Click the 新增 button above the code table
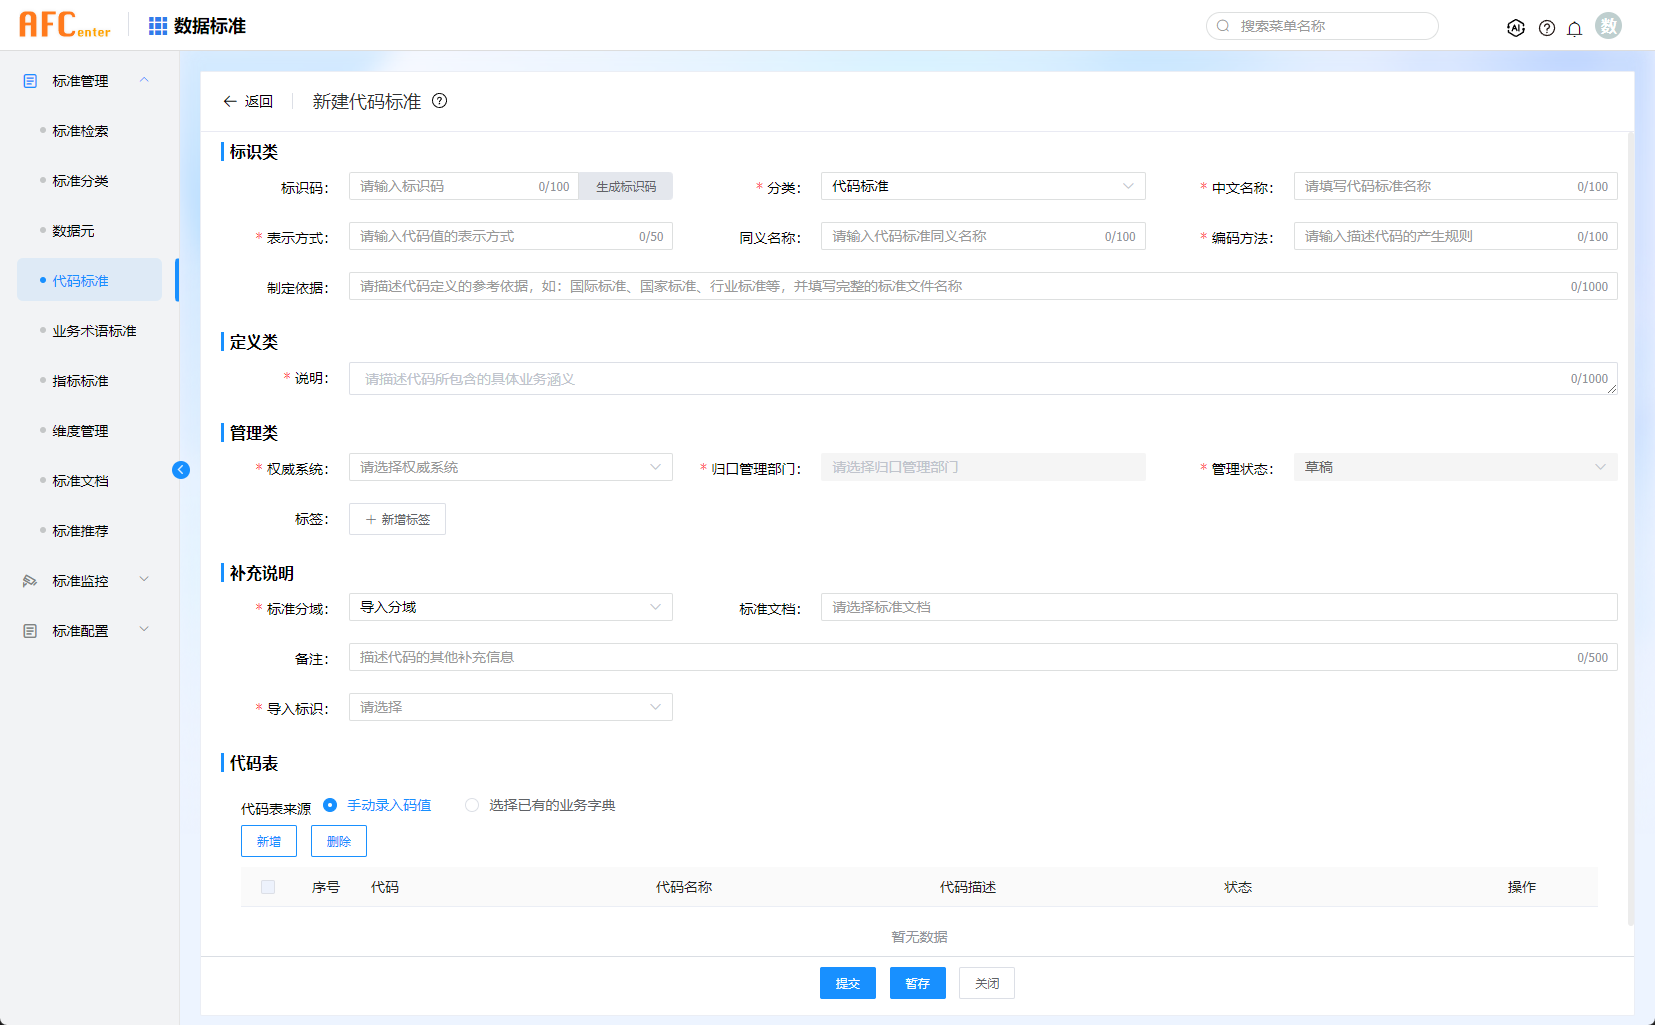This screenshot has width=1655, height=1025. coord(269,841)
